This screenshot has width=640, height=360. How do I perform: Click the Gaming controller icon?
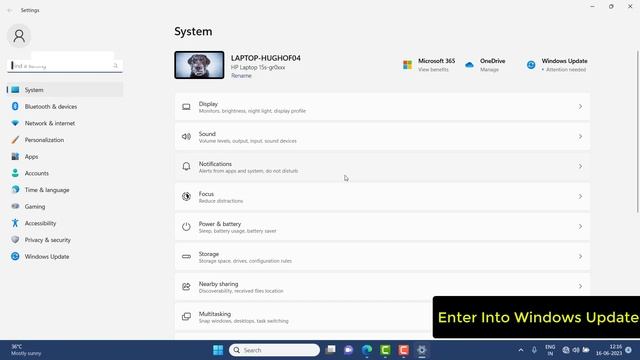pyautogui.click(x=15, y=207)
